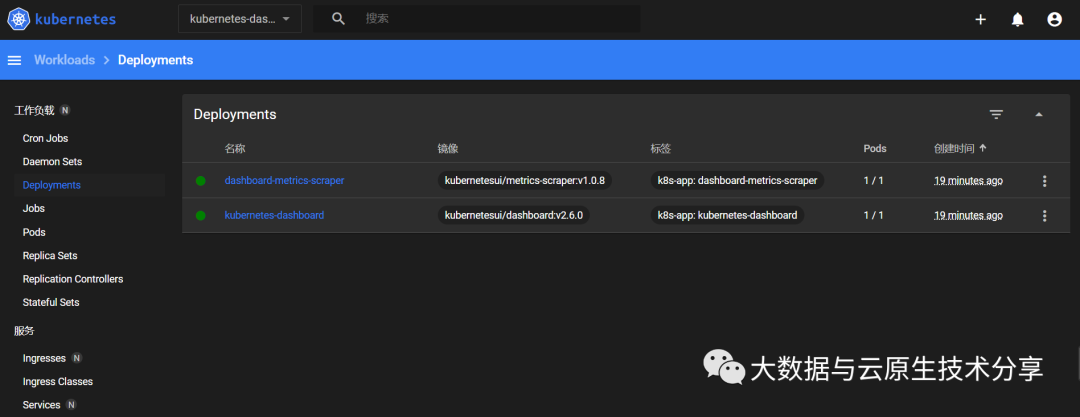Collapse the Deployments card
Image resolution: width=1080 pixels, height=417 pixels.
pyautogui.click(x=1039, y=114)
